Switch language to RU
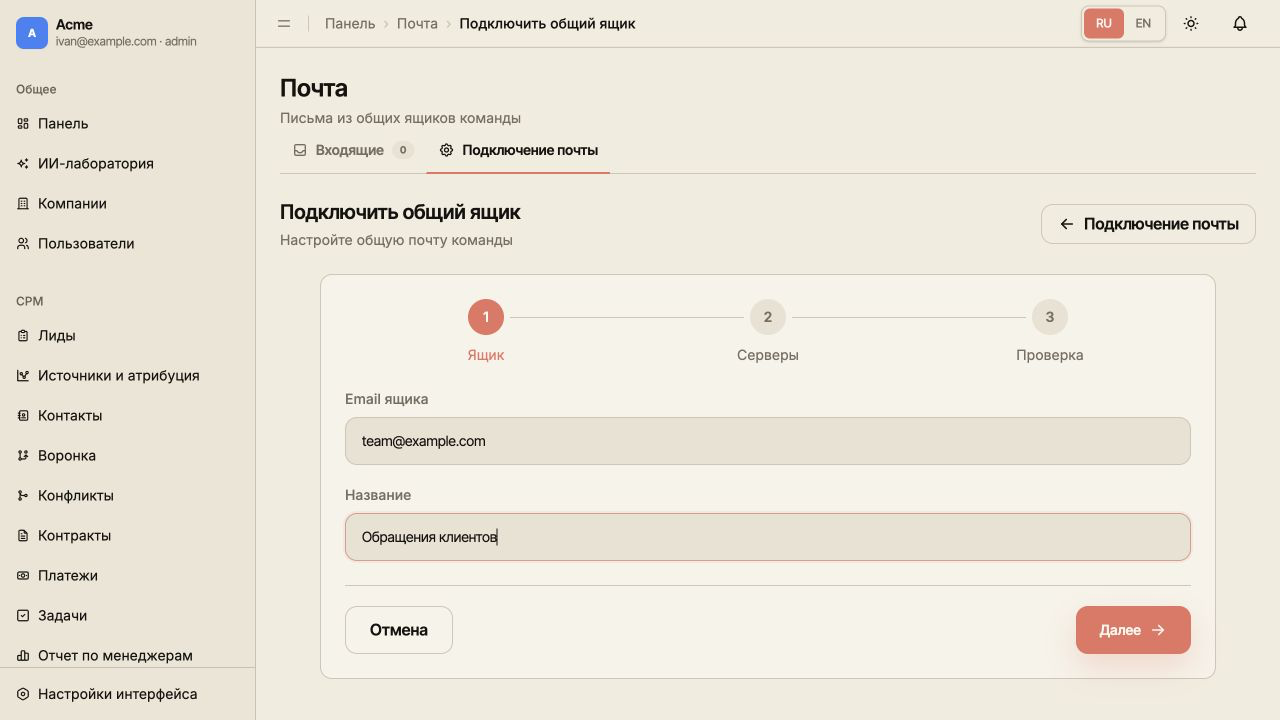 click(1104, 23)
